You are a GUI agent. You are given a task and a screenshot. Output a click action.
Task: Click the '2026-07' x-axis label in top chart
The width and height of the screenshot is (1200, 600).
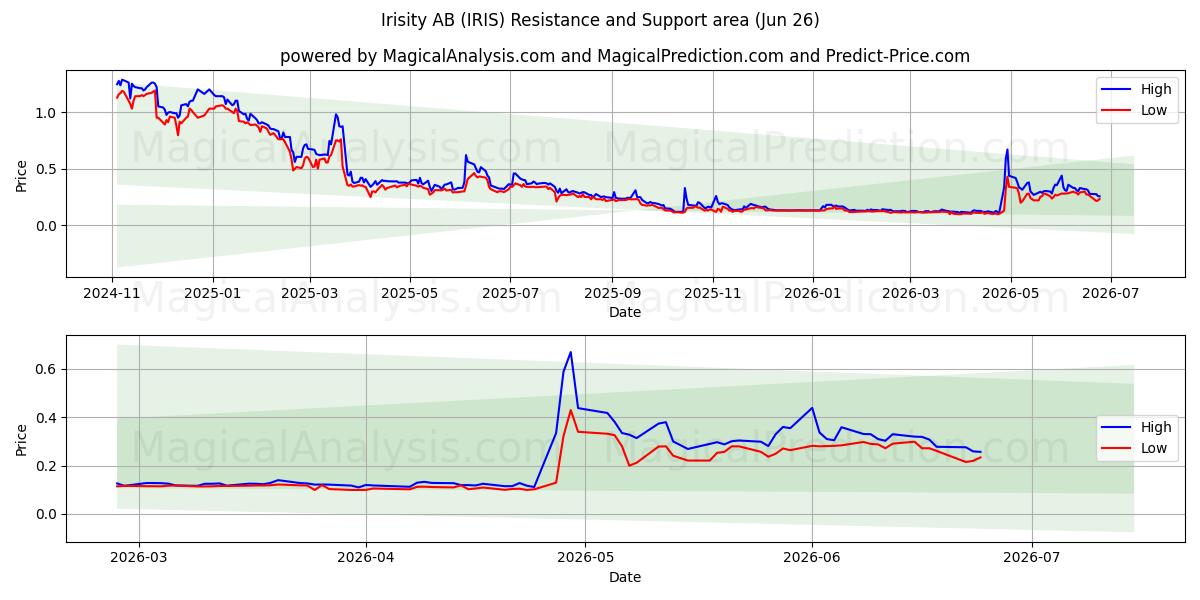coord(1110,295)
